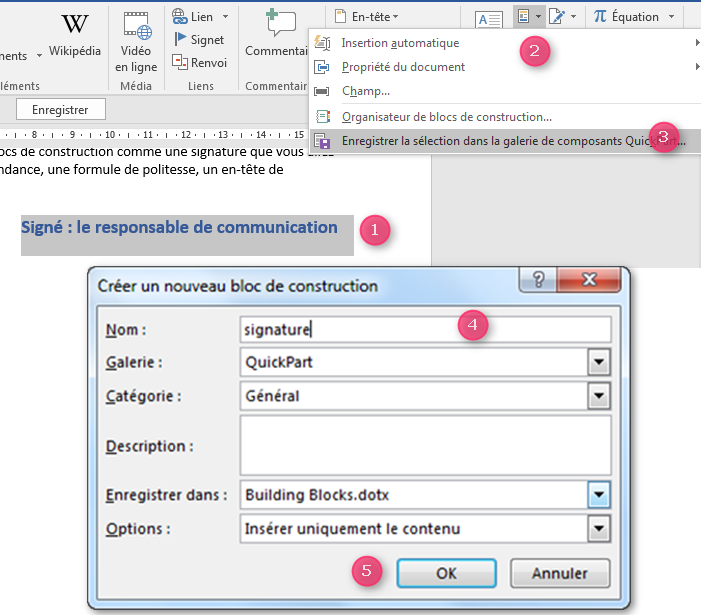Open the Lien dropdown arrow
This screenshot has height=615, width=701.
[x=225, y=17]
